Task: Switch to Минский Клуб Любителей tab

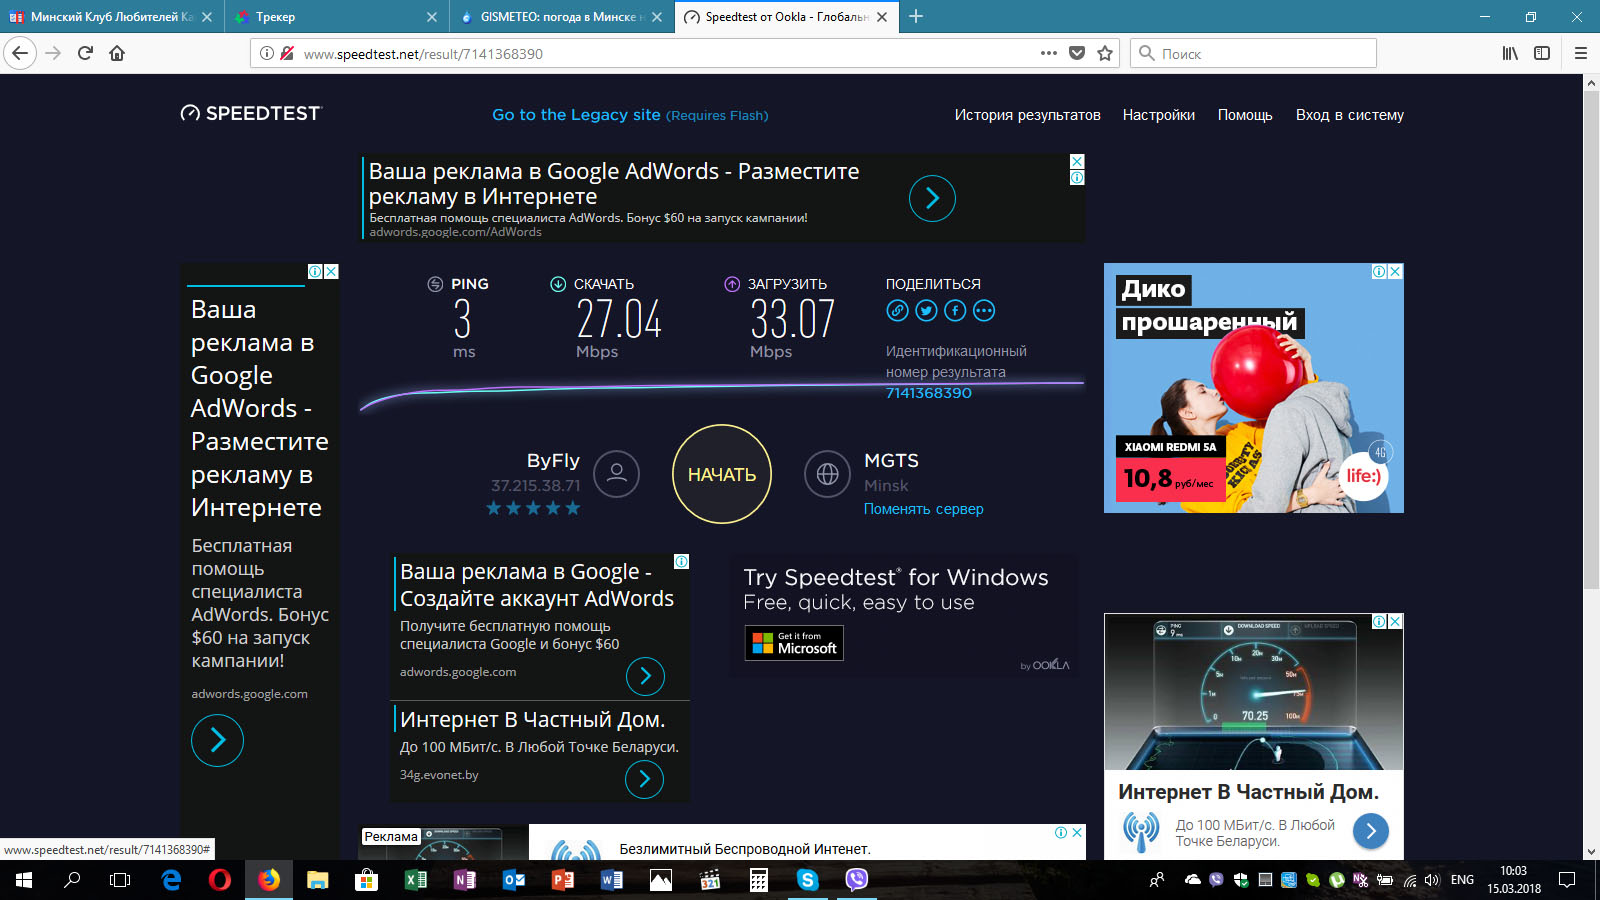Action: pos(110,16)
